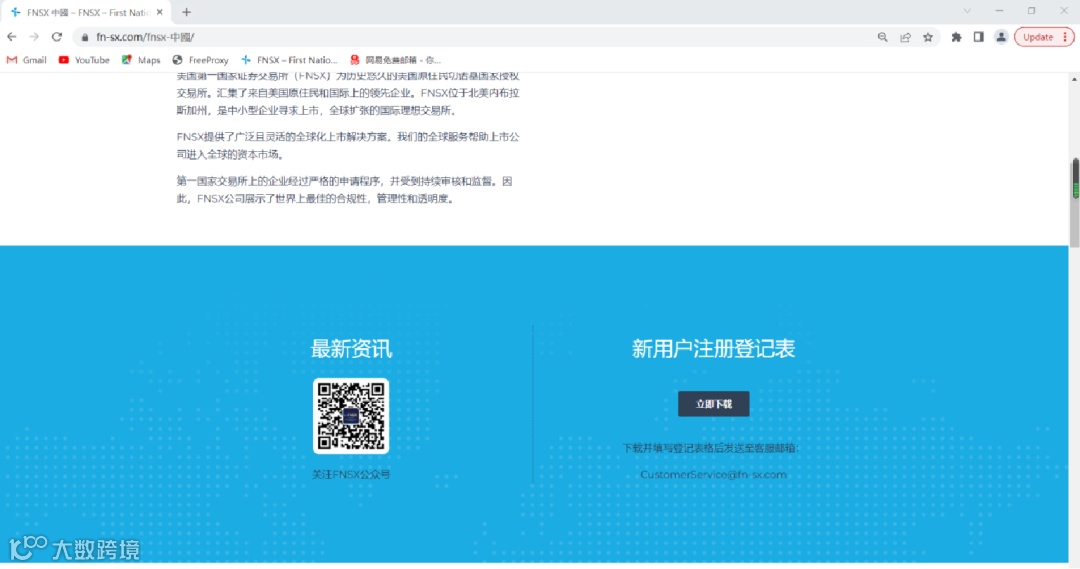Click the FNSX WeChat QR code image

coord(351,416)
